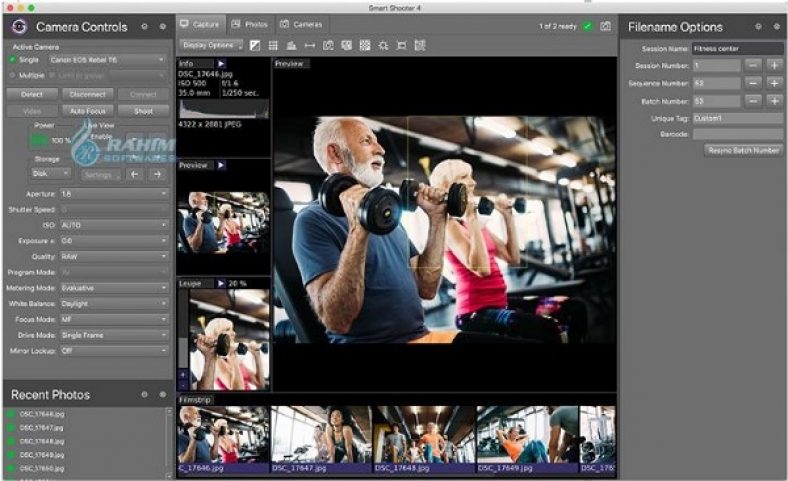788x481 pixels.
Task: Click the Resync Batch Number button
Action: click(x=743, y=150)
